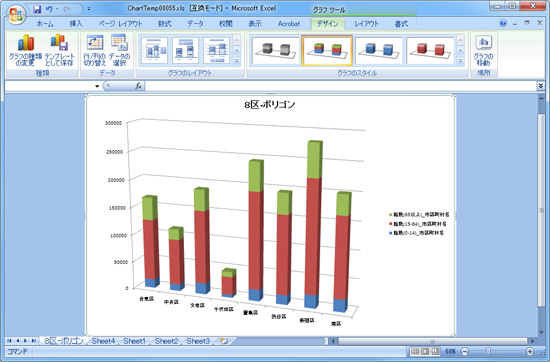Switch row/column with the ribbon icon

94,50
